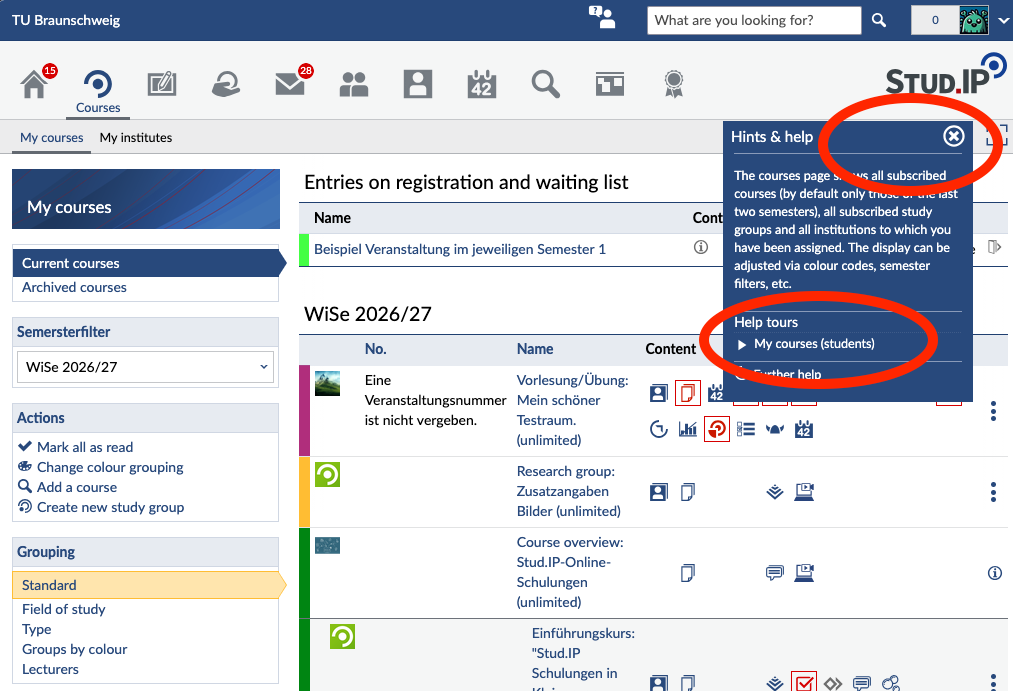Click info icon for Beispiel Veranstaltung

click(701, 247)
